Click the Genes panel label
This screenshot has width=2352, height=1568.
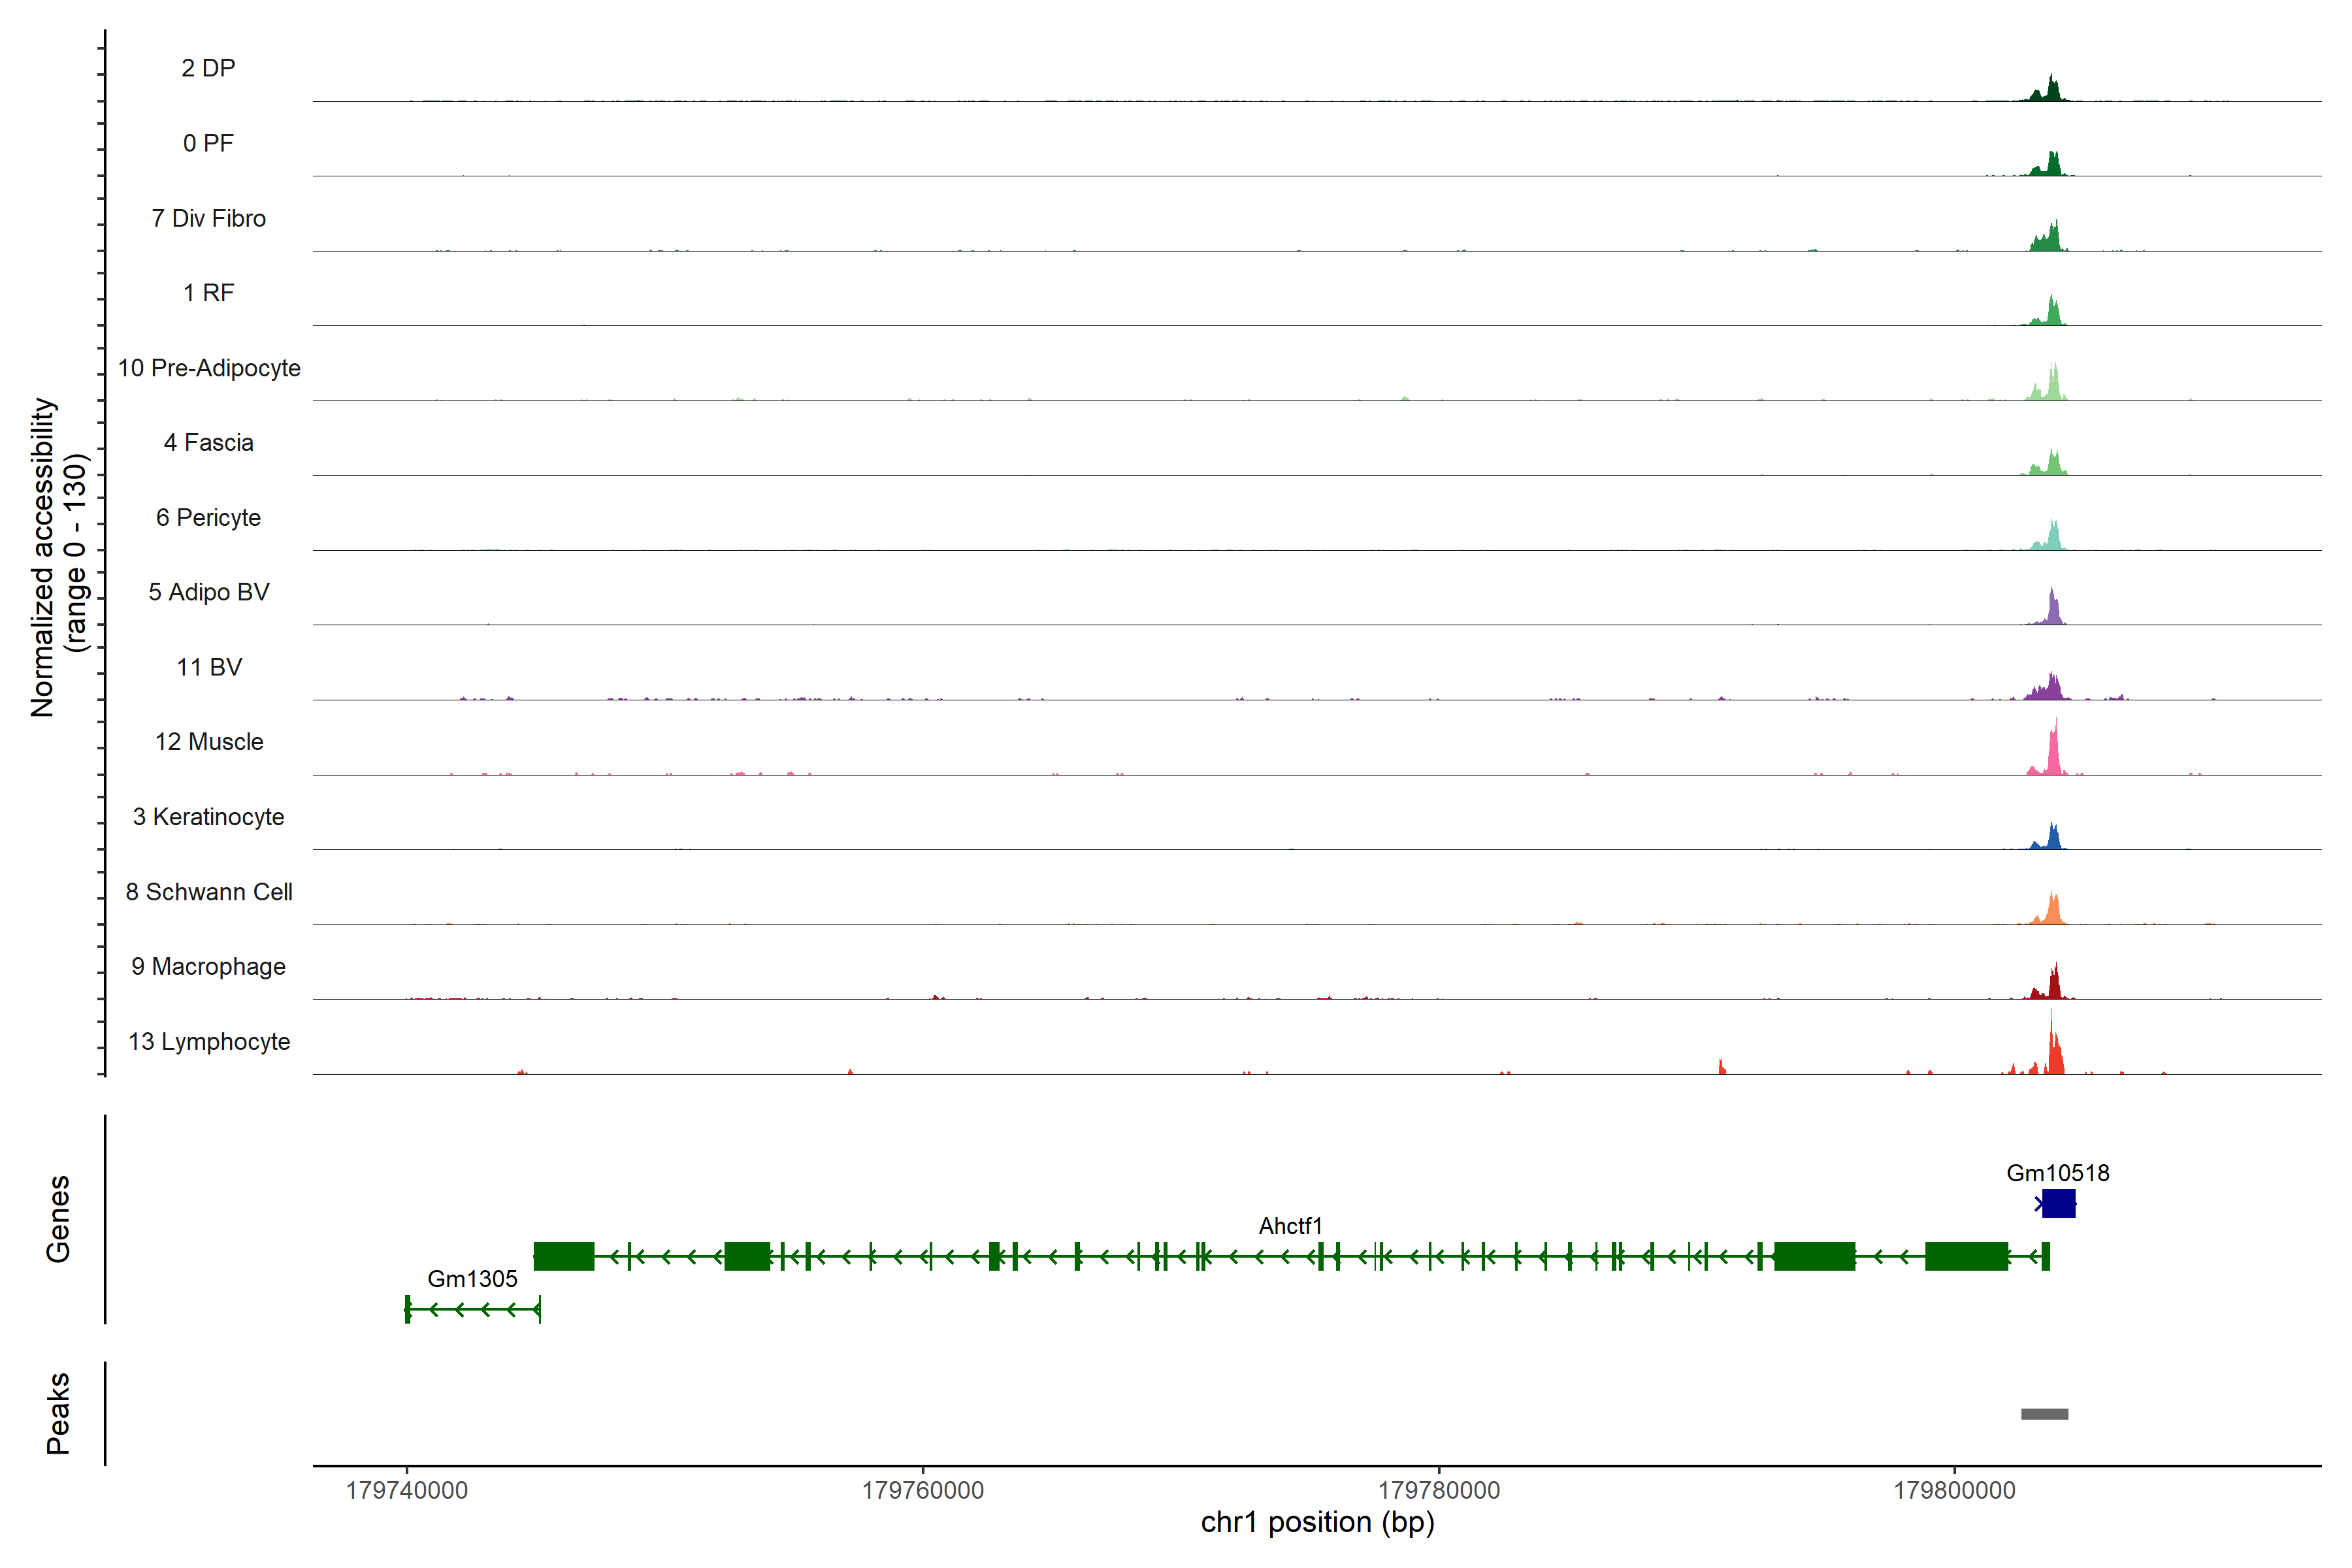click(58, 1219)
